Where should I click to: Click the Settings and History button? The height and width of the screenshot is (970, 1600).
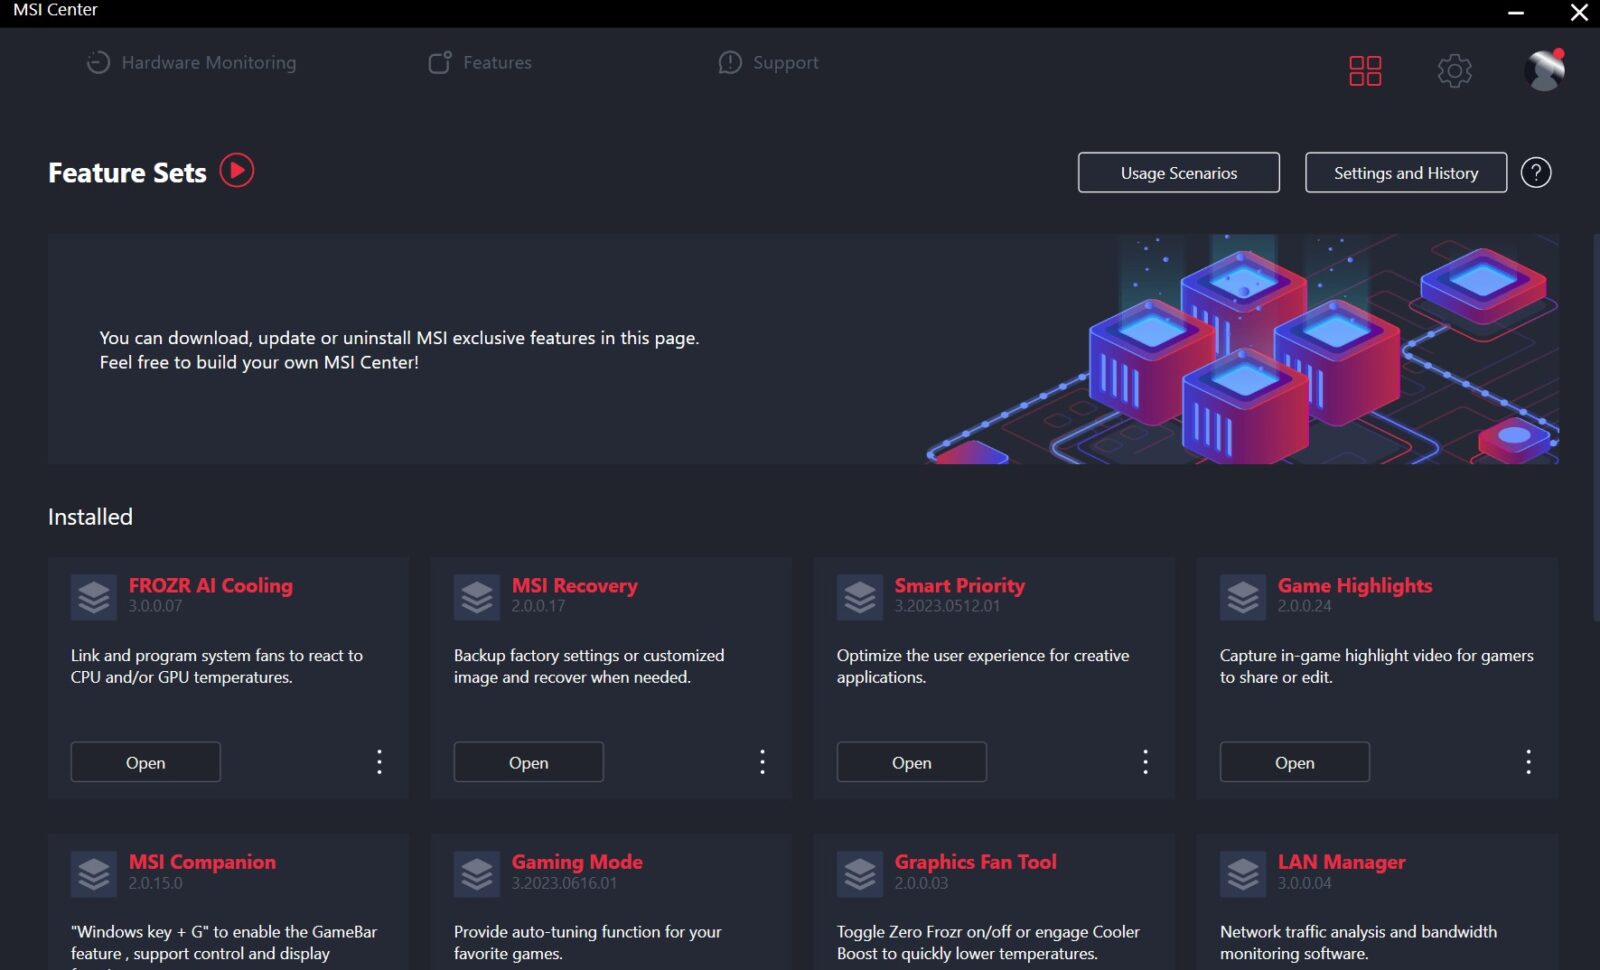(1405, 173)
